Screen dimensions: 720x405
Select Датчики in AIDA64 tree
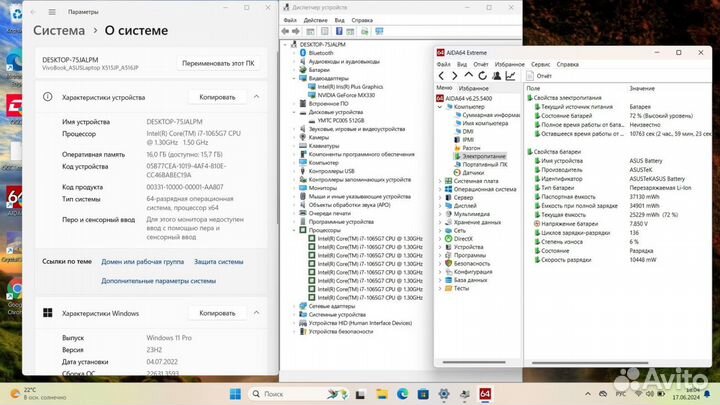click(473, 173)
